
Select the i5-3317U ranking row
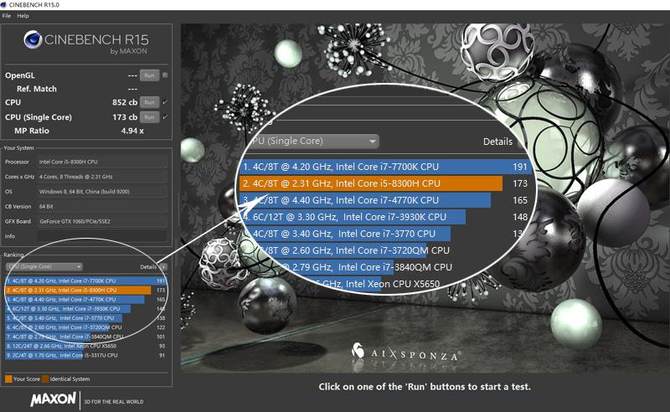point(85,355)
